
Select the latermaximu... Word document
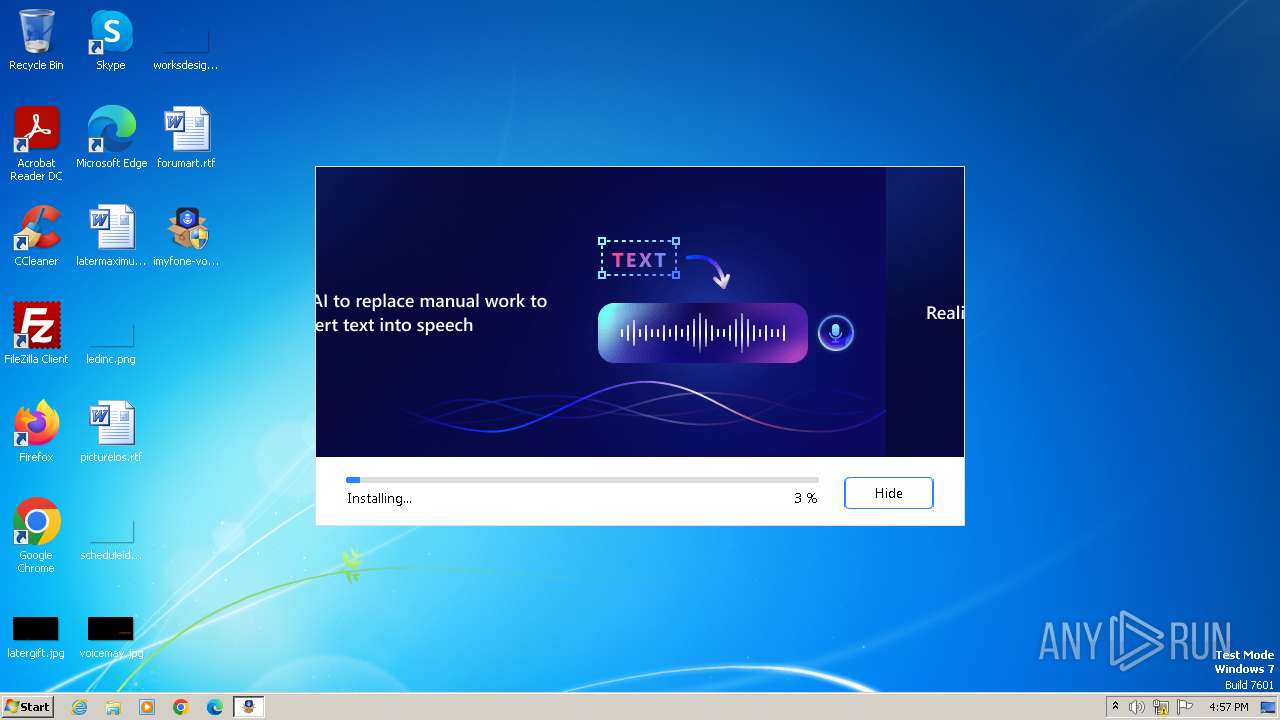[111, 236]
